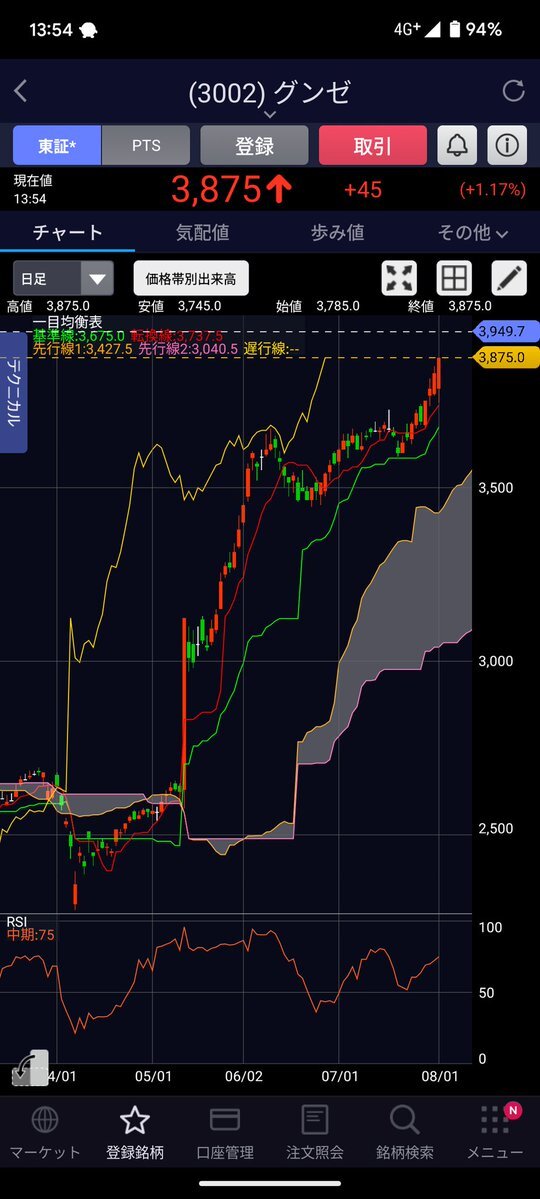
Task: Tap the back arrow icon
Action: coord(21,92)
